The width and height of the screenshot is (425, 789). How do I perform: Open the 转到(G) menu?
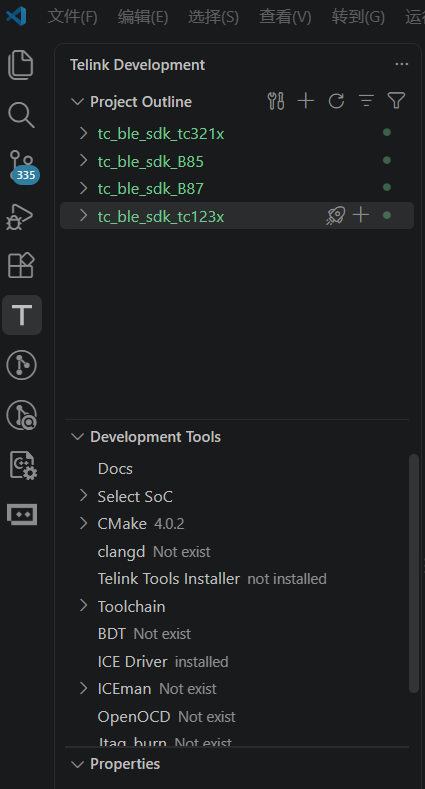358,17
